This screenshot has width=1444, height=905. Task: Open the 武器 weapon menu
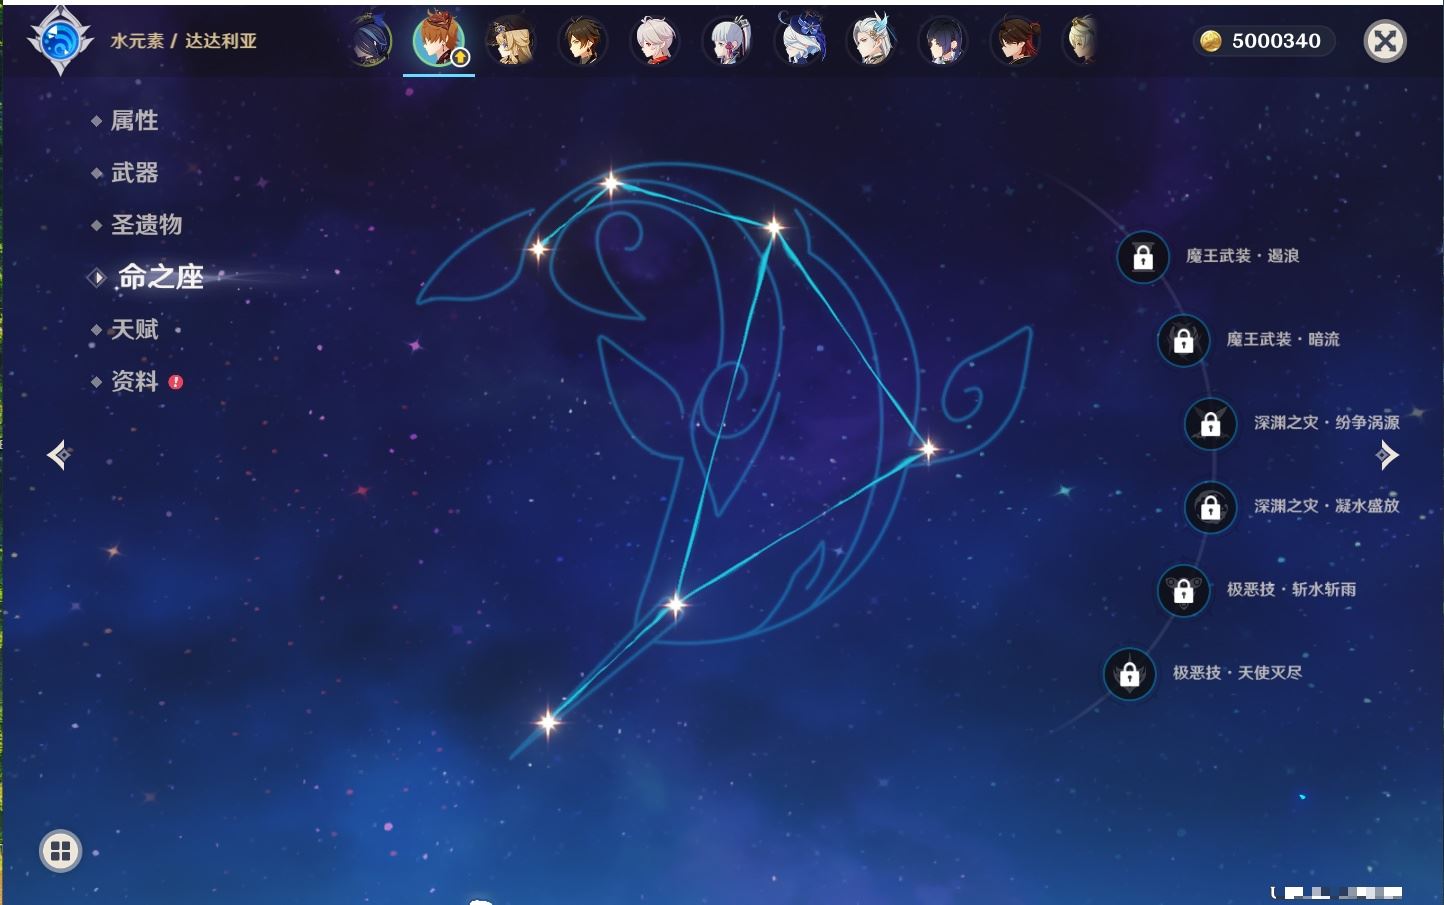click(x=134, y=173)
